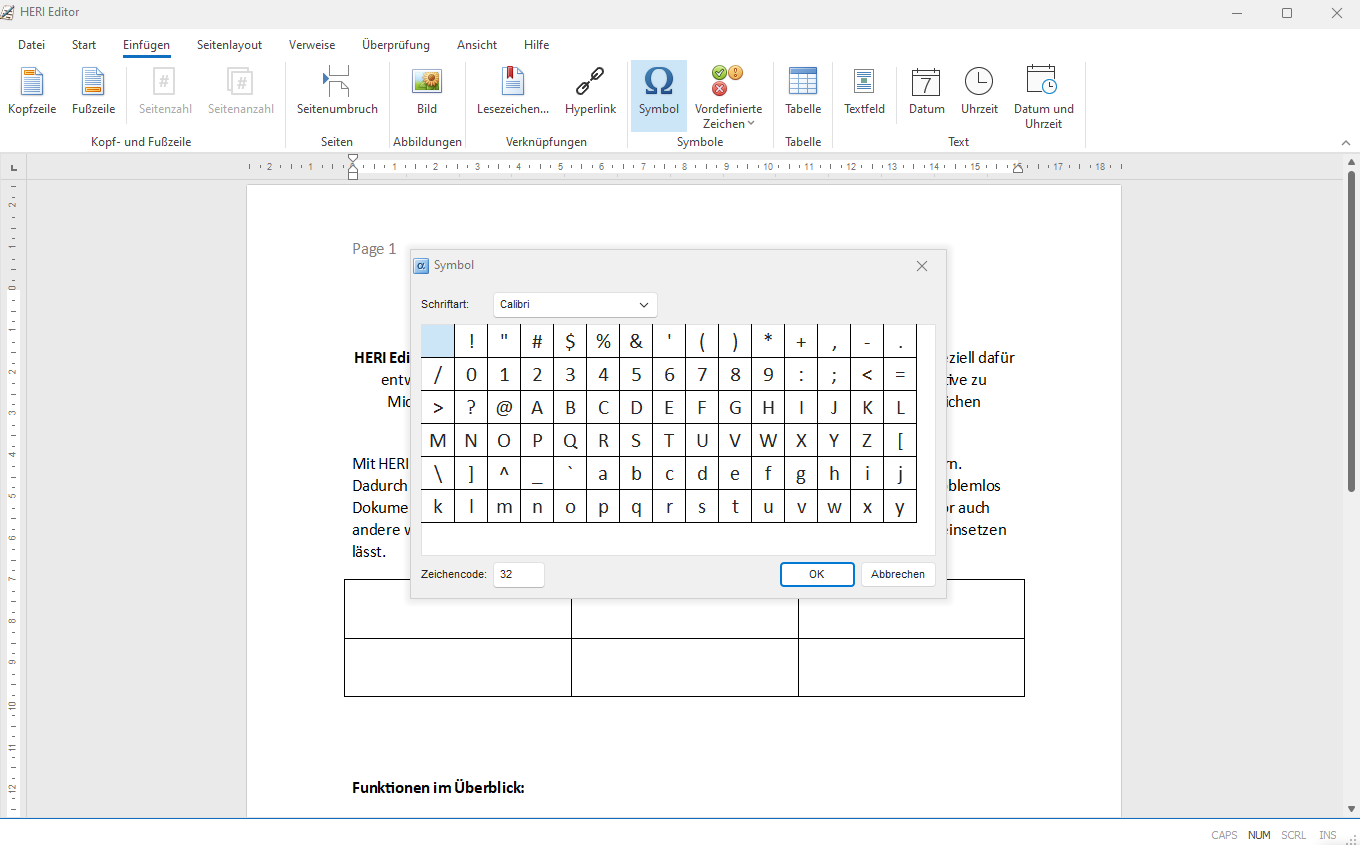Select the Einfügen tab
Screen dimensions: 1360x845
146,45
